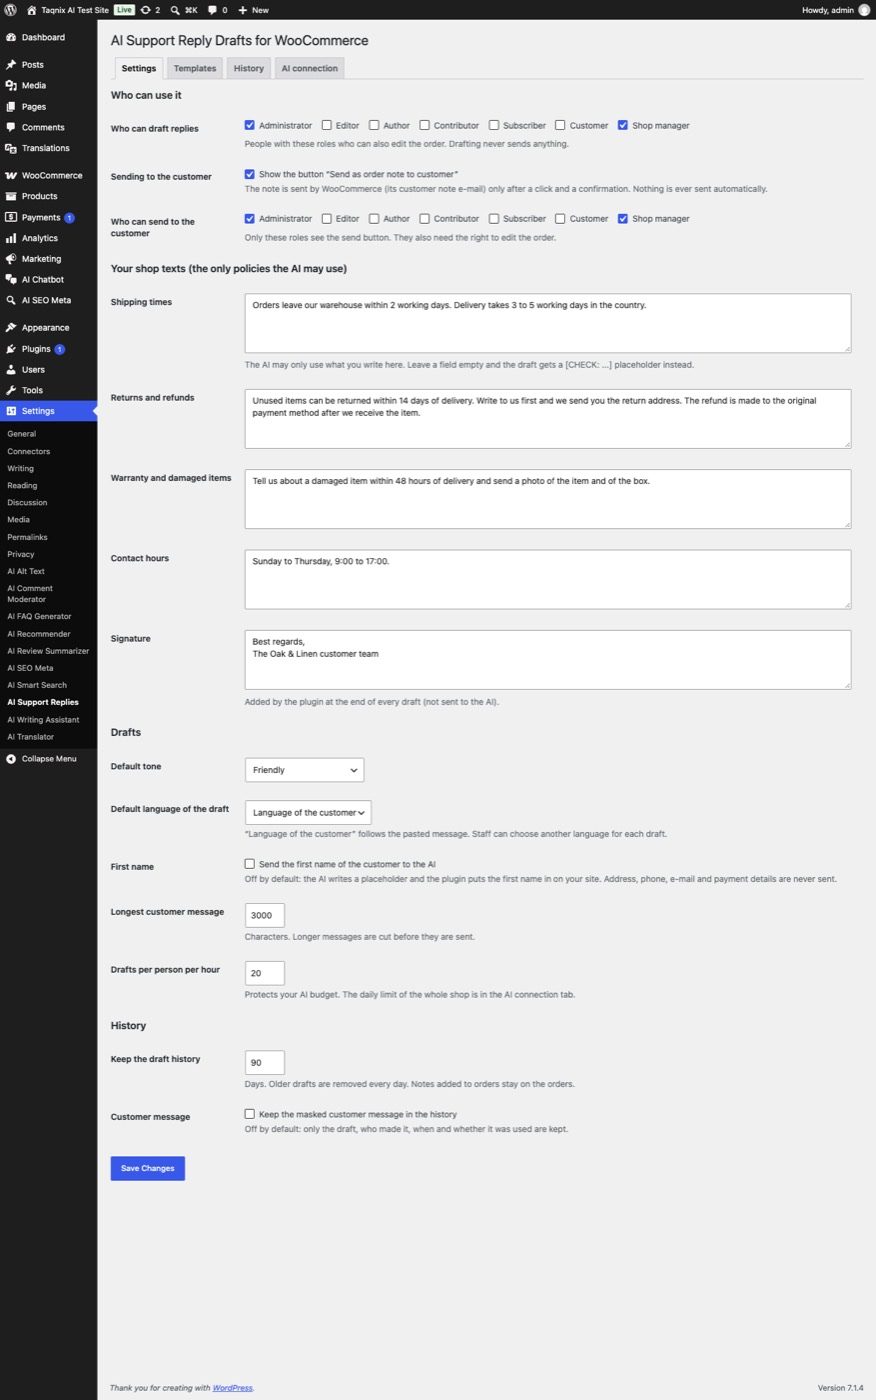Open Dashboard via its gauge icon
The height and width of the screenshot is (1400, 876).
11,37
